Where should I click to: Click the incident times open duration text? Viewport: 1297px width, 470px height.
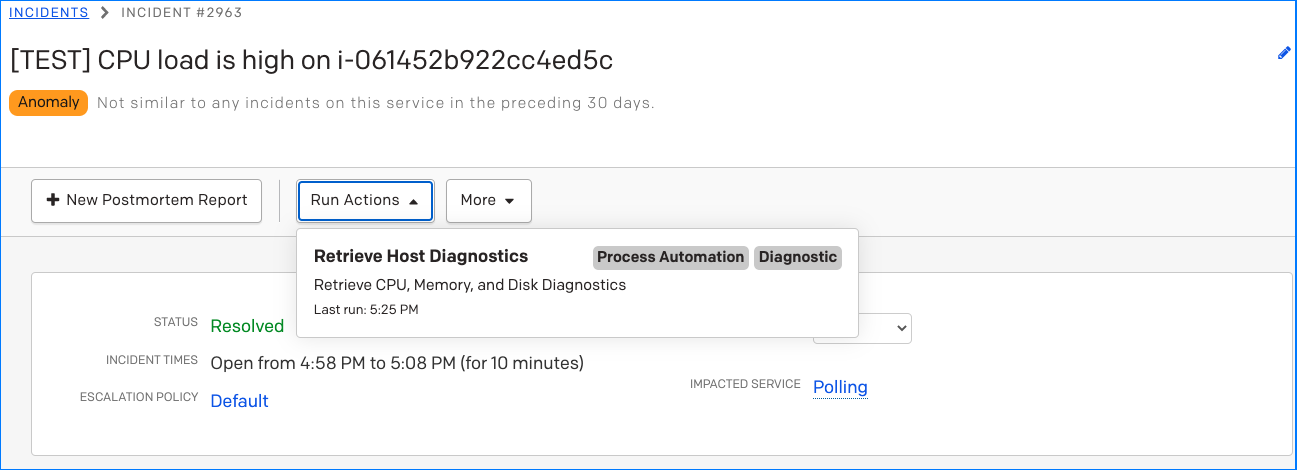397,363
